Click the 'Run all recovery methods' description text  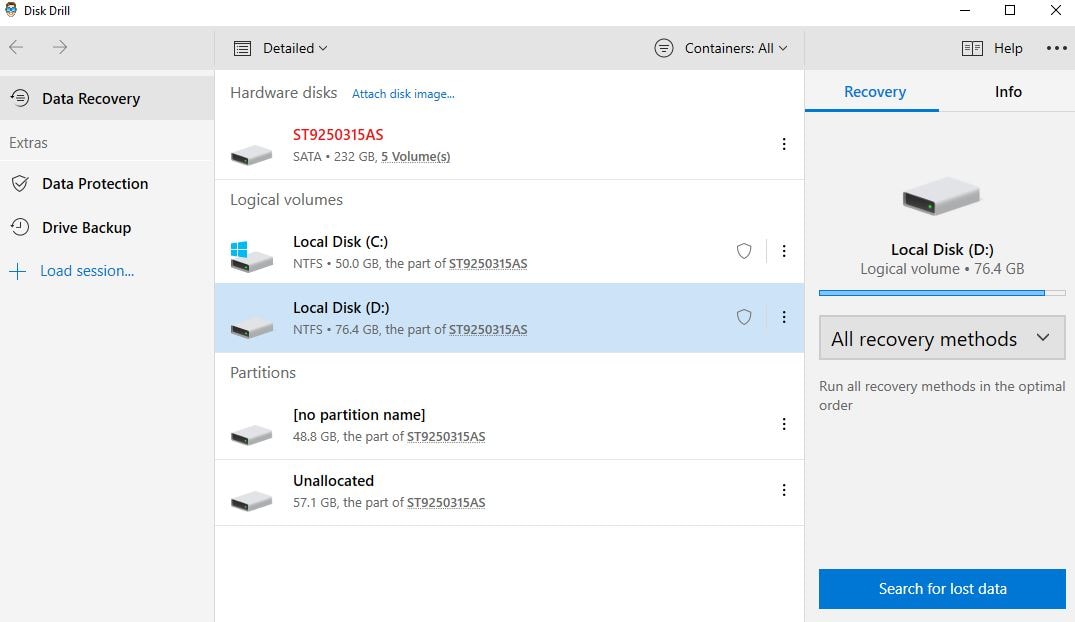(x=942, y=396)
